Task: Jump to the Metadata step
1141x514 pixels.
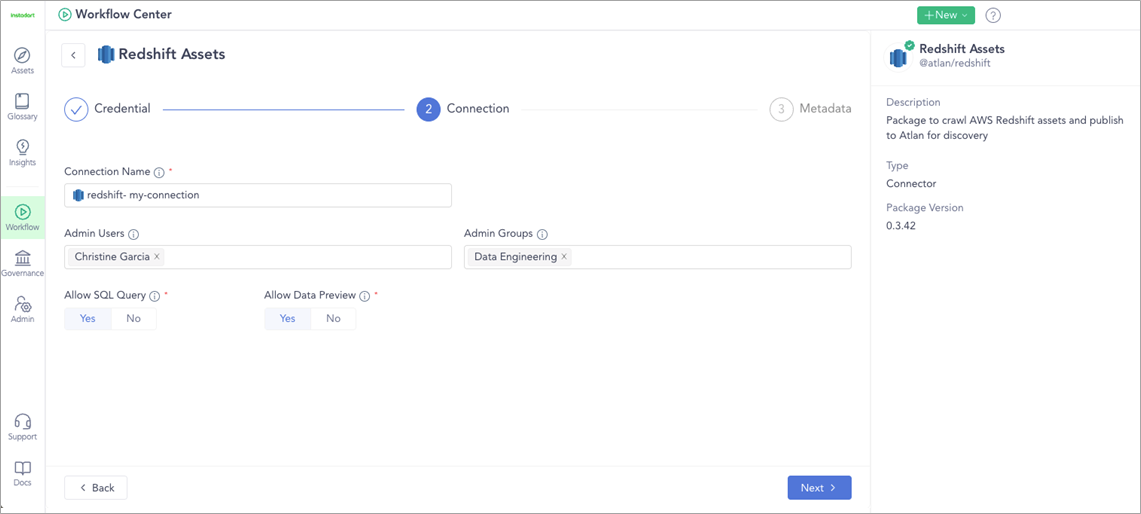Action: coord(810,109)
